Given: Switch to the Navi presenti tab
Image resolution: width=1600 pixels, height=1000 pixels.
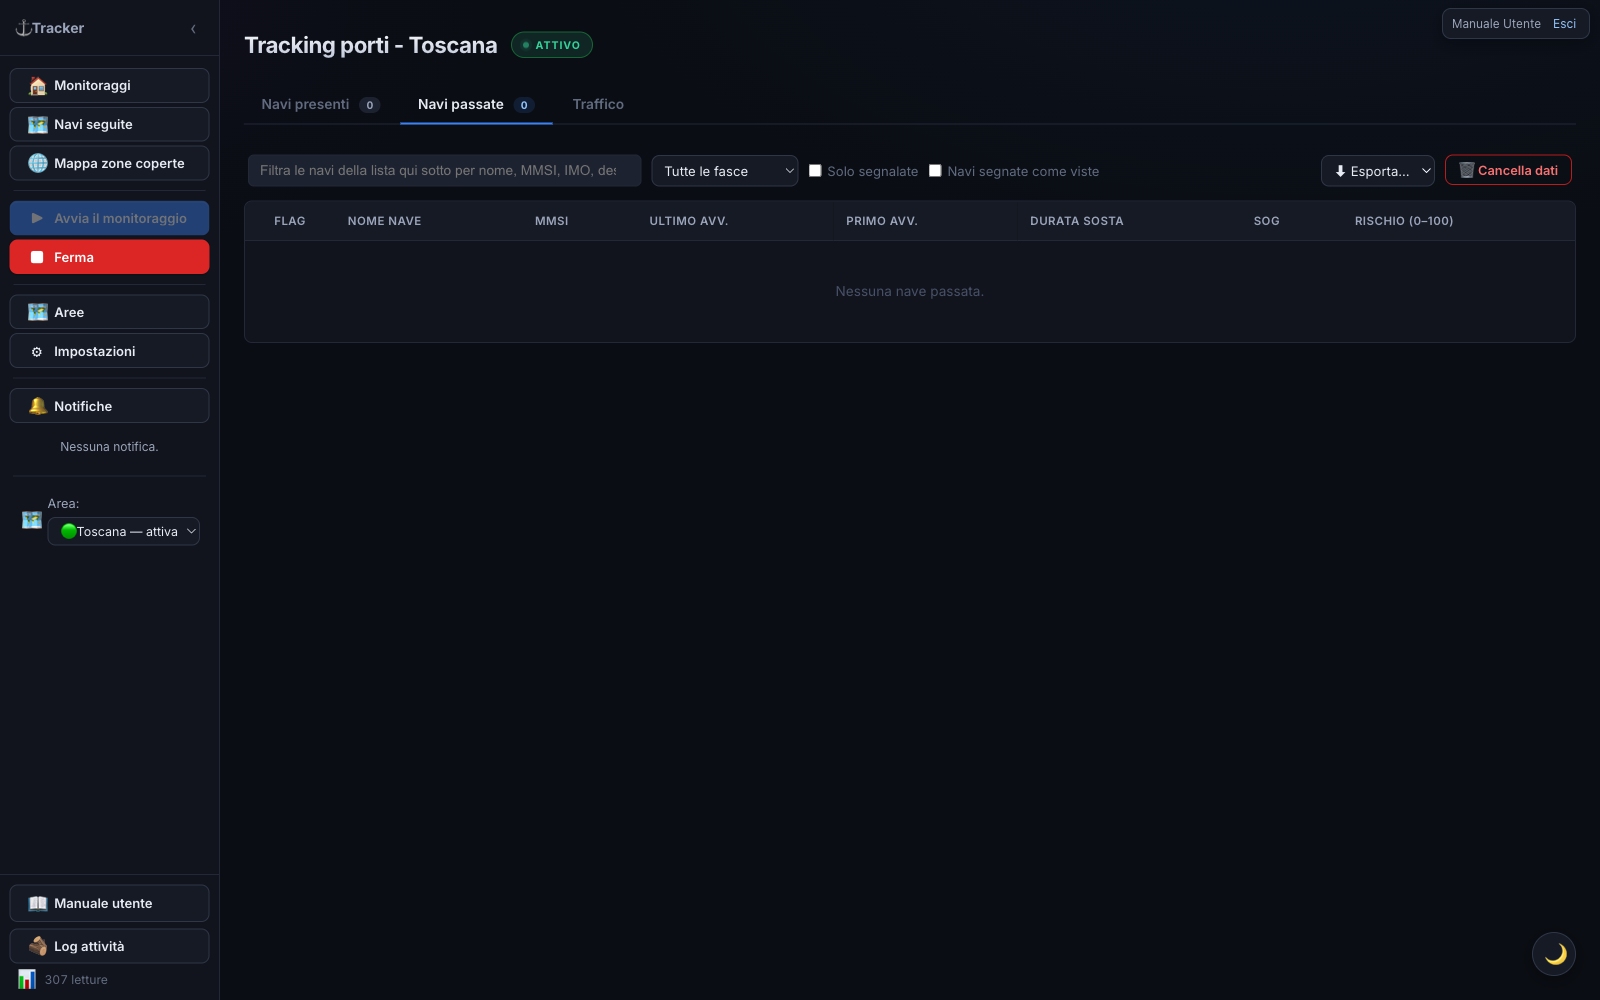Looking at the screenshot, I should pos(320,104).
